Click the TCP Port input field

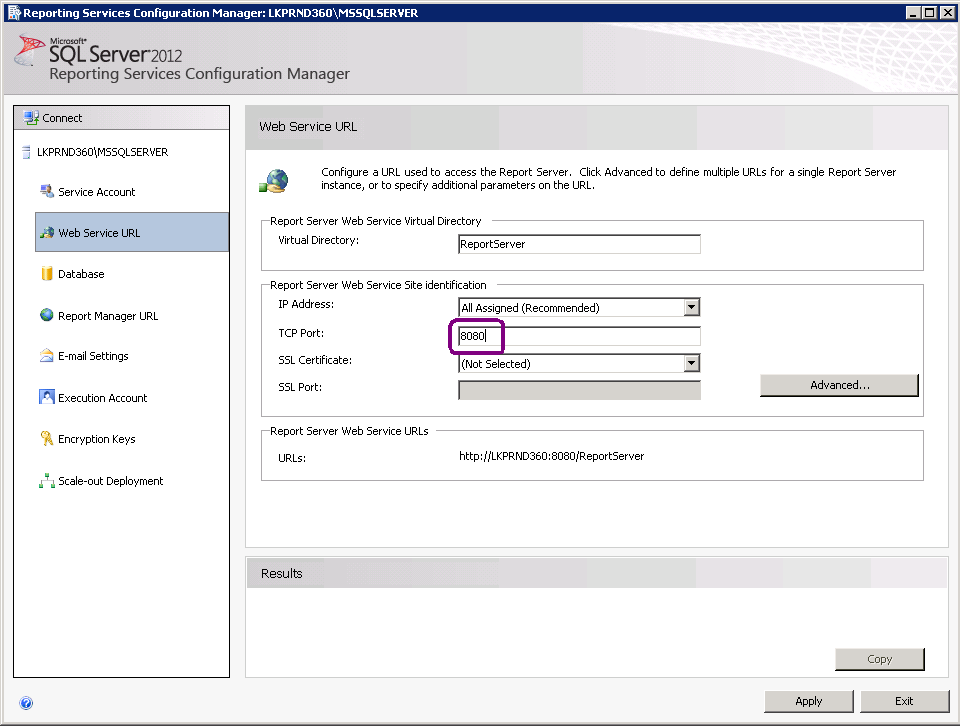coord(579,336)
